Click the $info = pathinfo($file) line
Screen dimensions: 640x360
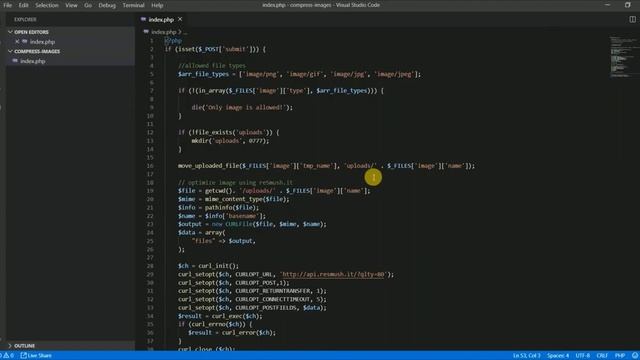click(x=218, y=208)
